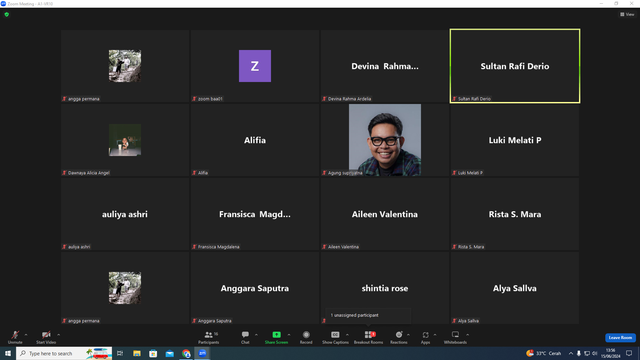Open the Chat panel
Viewport: 640px width, 360px height.
point(245,337)
